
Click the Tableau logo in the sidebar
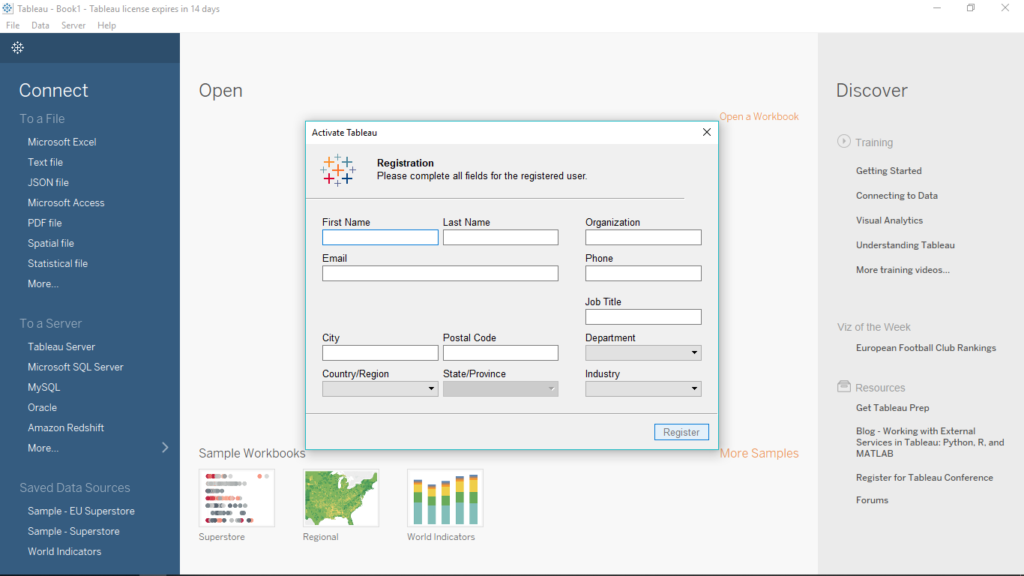coord(16,47)
